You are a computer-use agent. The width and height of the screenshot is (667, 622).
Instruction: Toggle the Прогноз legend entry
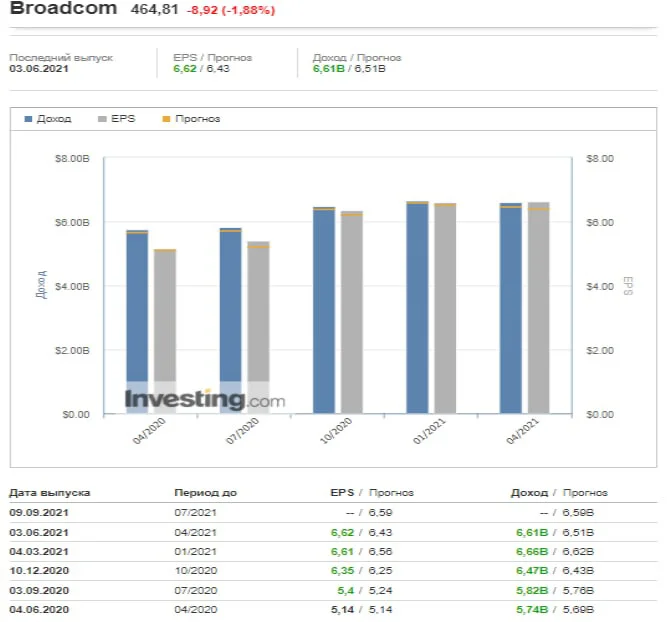click(x=191, y=119)
